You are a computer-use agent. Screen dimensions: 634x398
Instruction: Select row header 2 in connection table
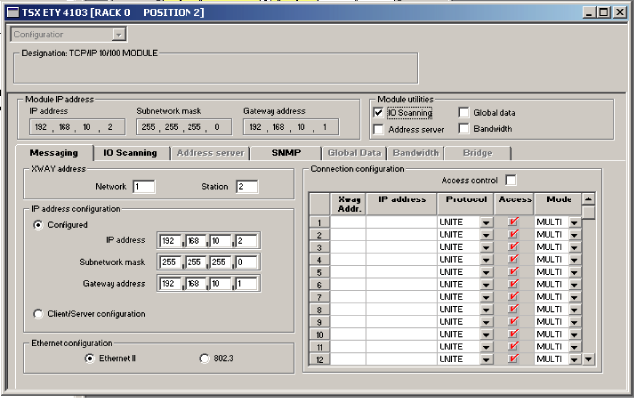(x=319, y=235)
